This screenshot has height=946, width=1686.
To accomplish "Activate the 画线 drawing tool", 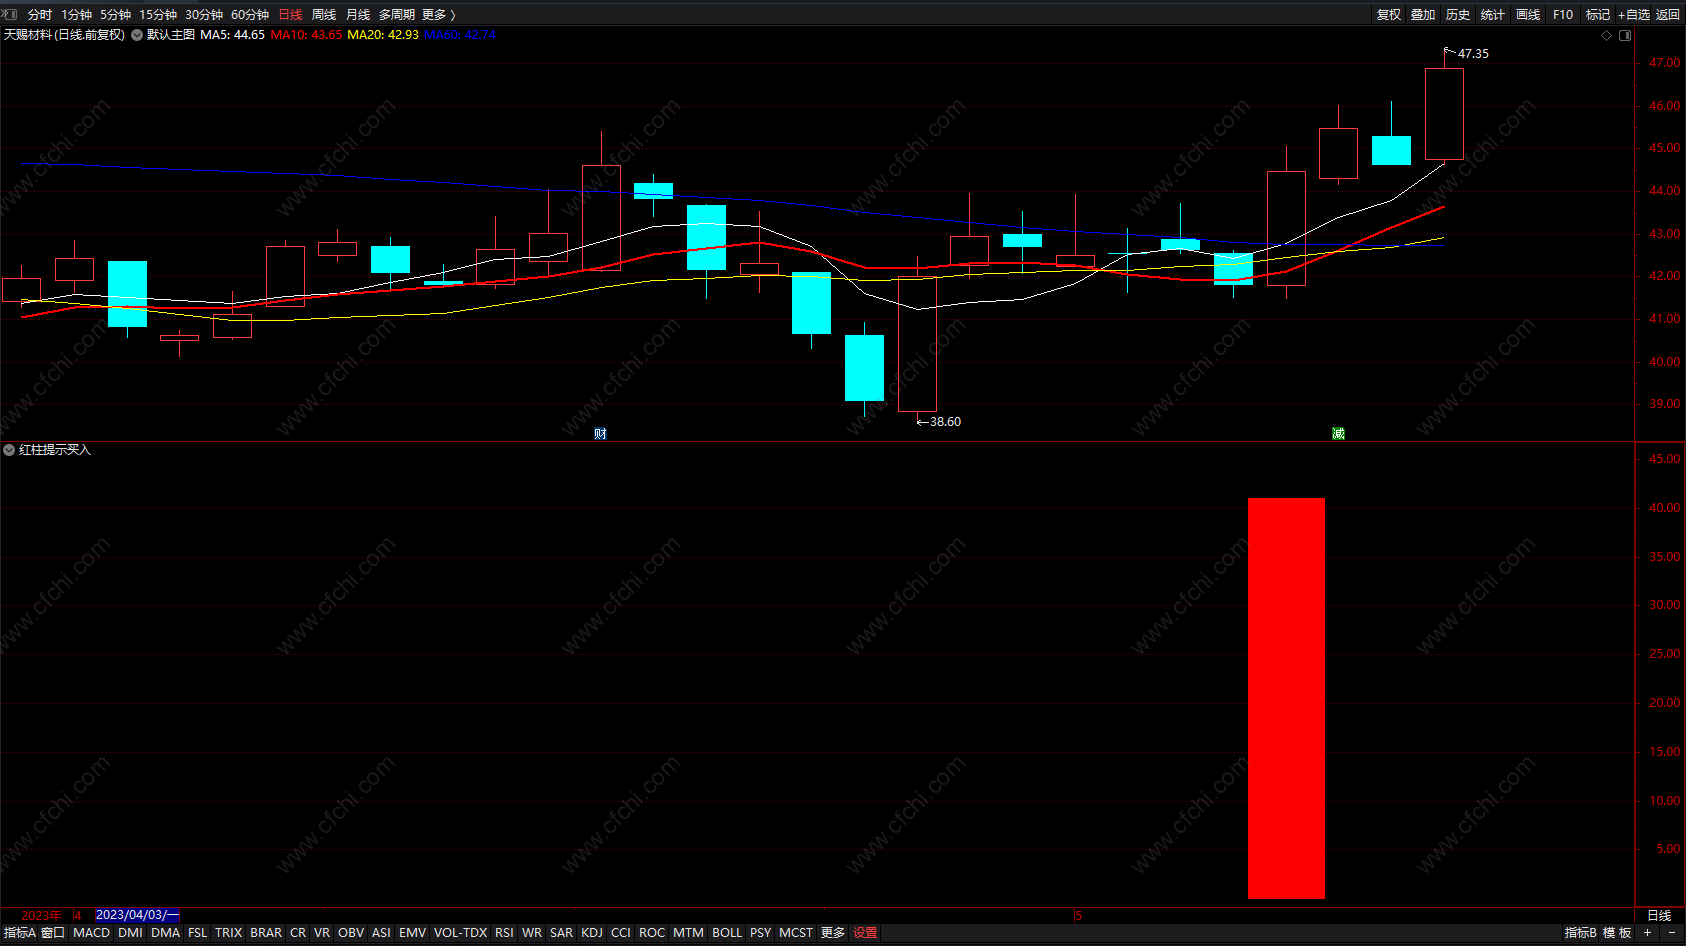I will (1528, 15).
